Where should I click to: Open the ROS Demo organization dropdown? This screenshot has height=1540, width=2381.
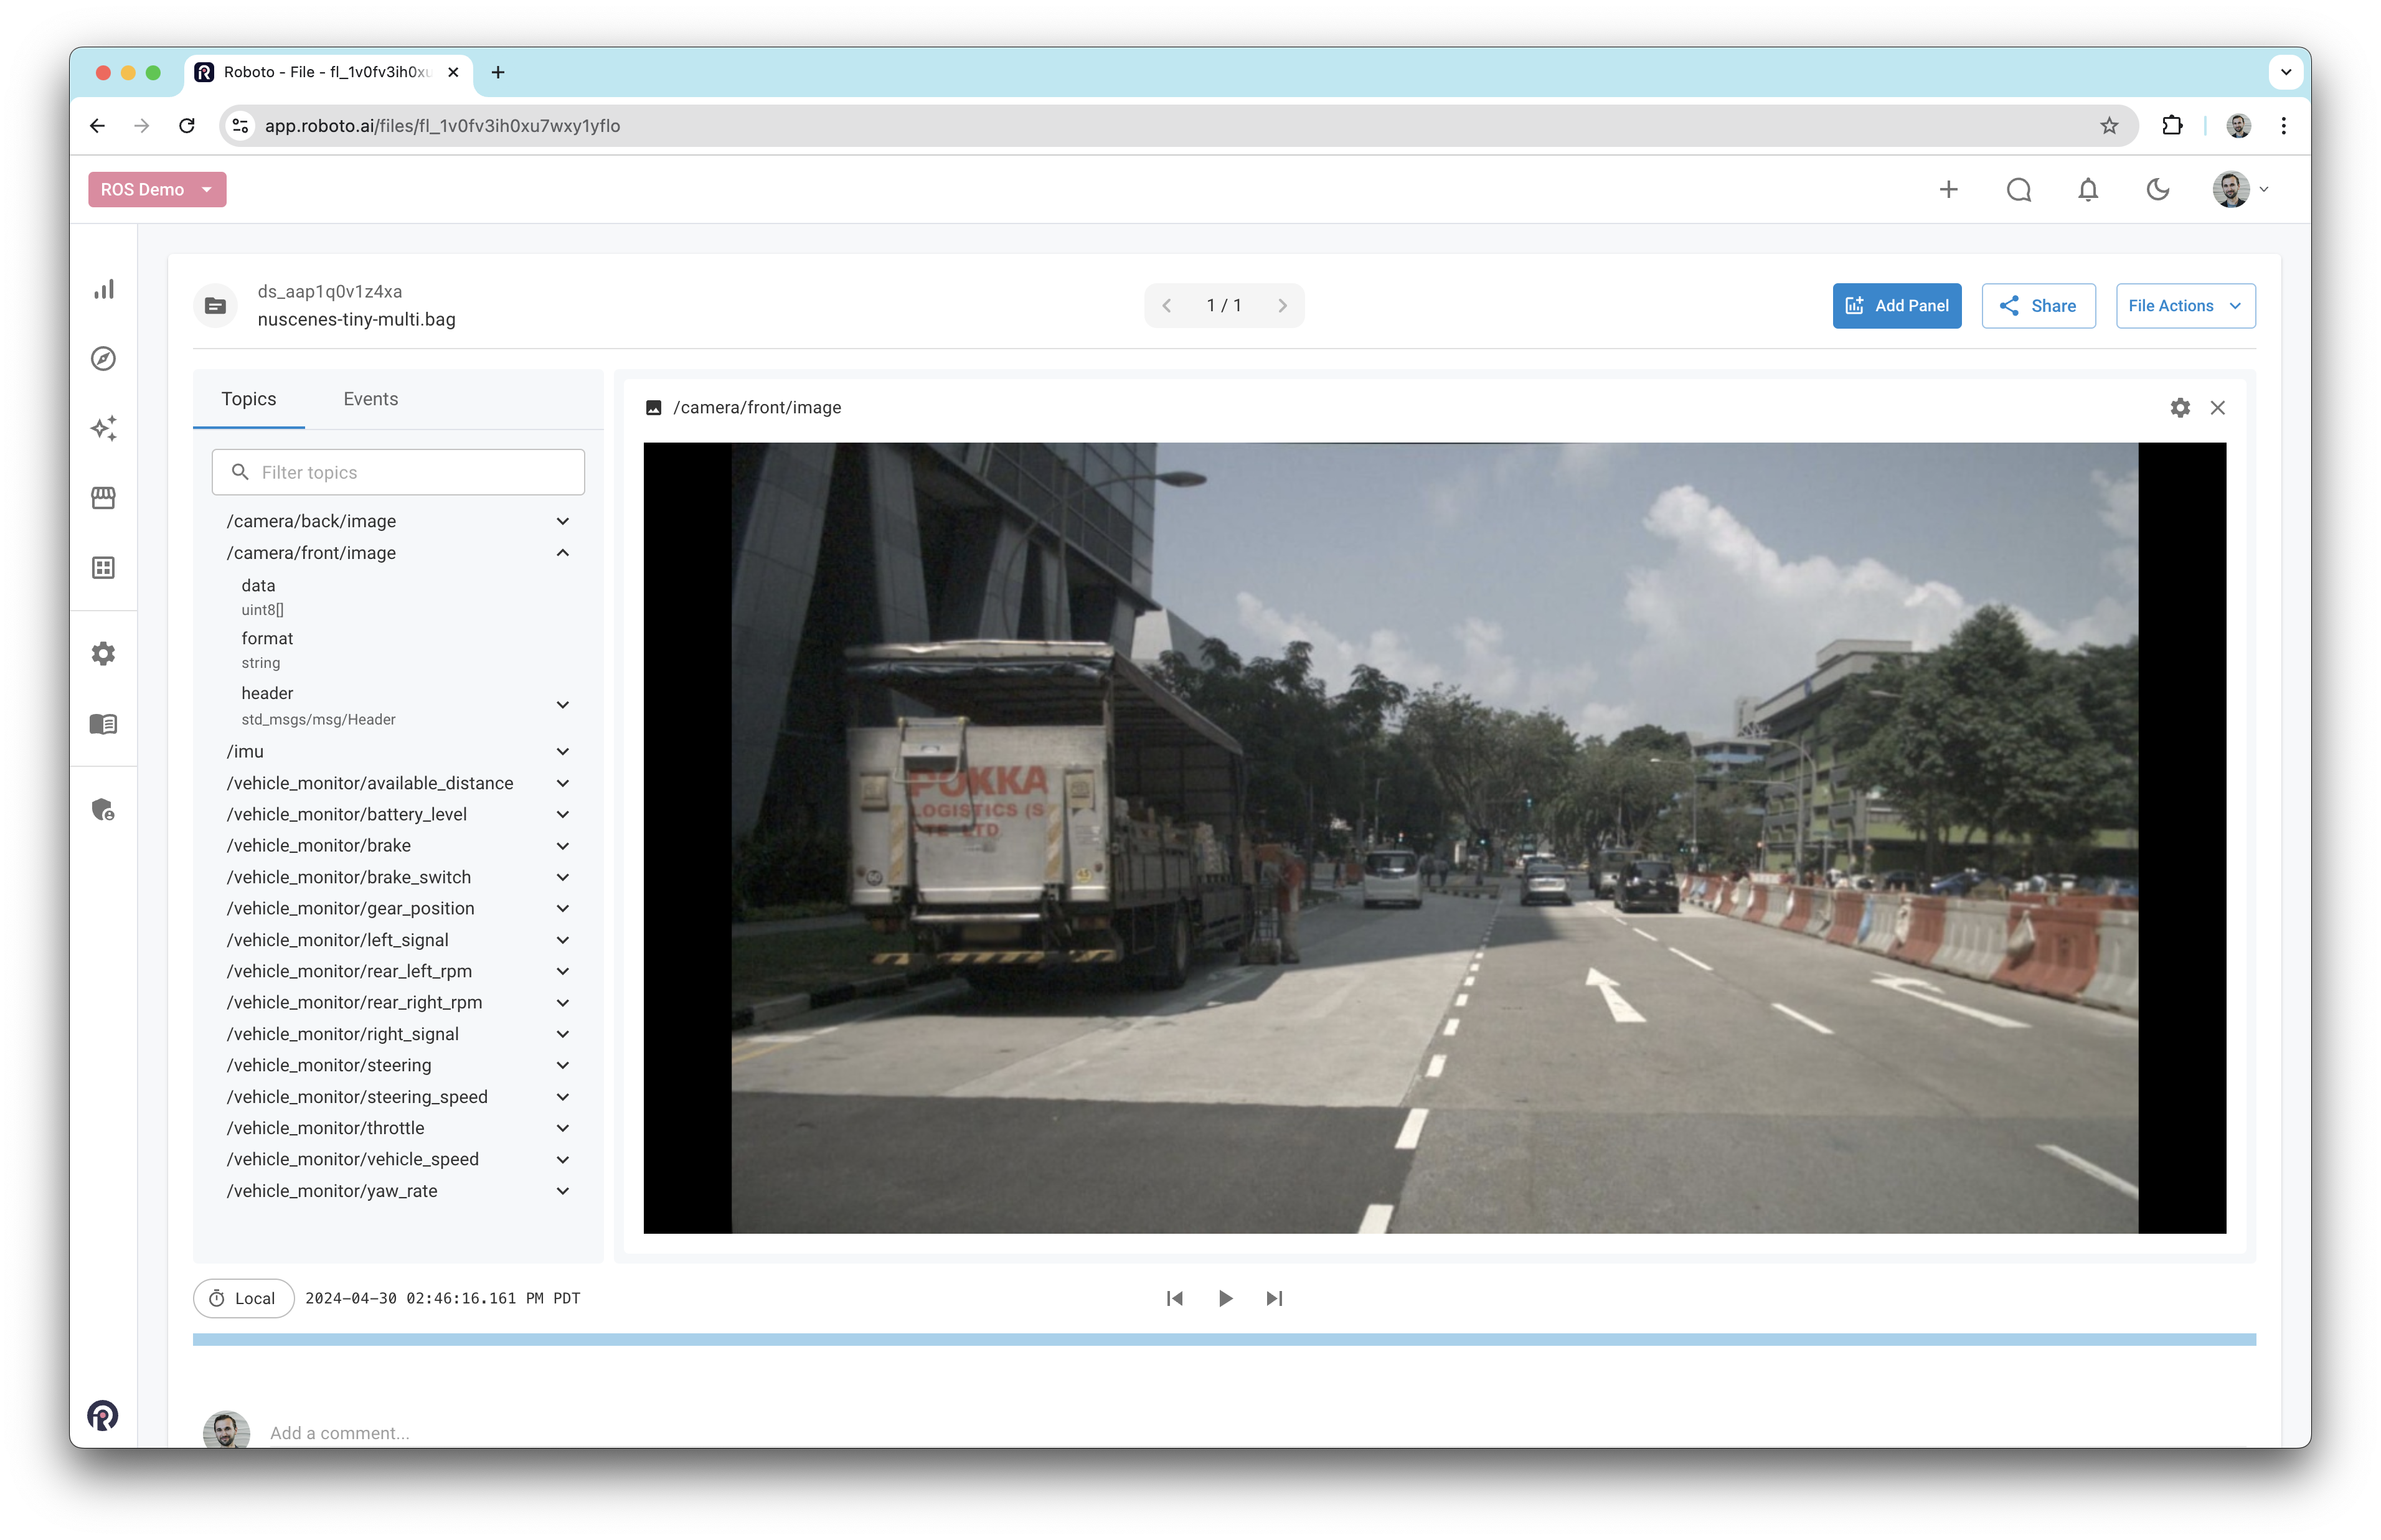click(x=157, y=190)
